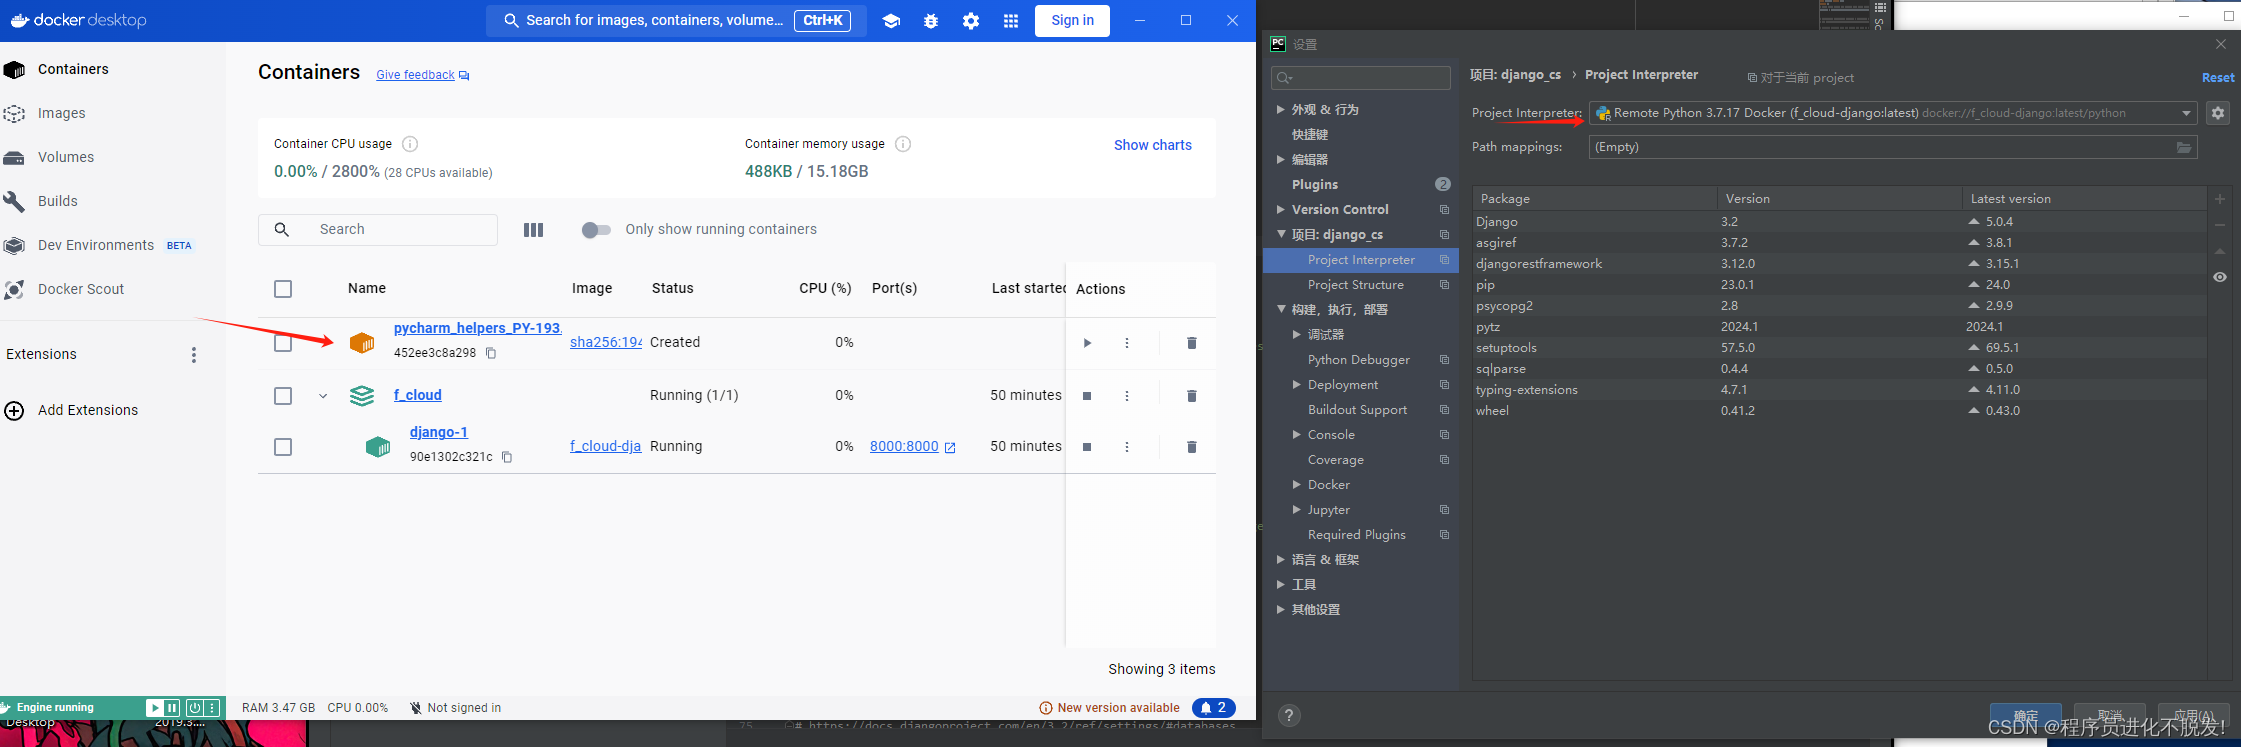
Task: Click New version available notice
Action: click(1110, 708)
